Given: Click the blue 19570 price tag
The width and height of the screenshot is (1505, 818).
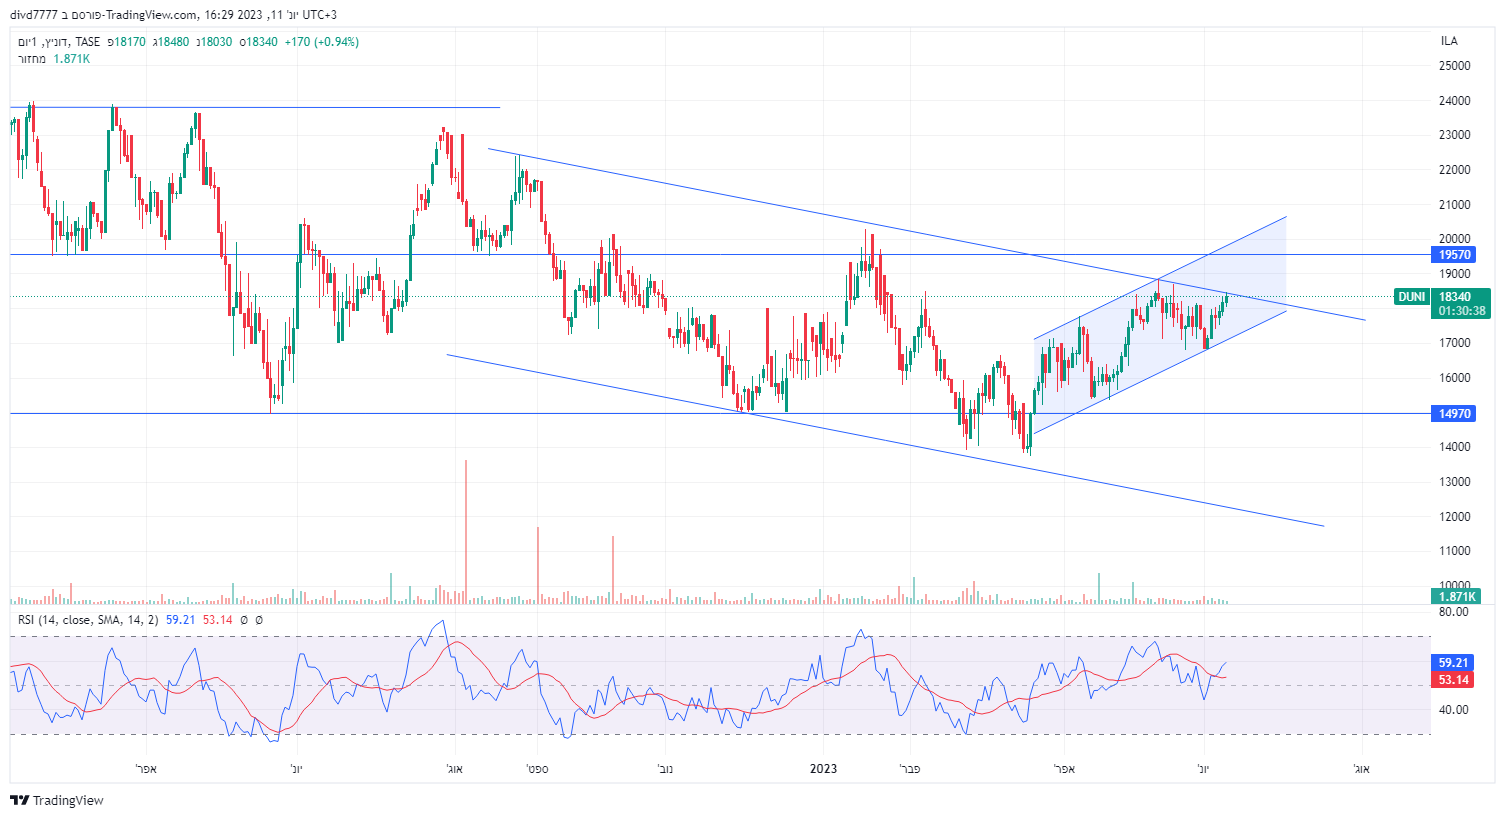Looking at the screenshot, I should click(x=1454, y=255).
